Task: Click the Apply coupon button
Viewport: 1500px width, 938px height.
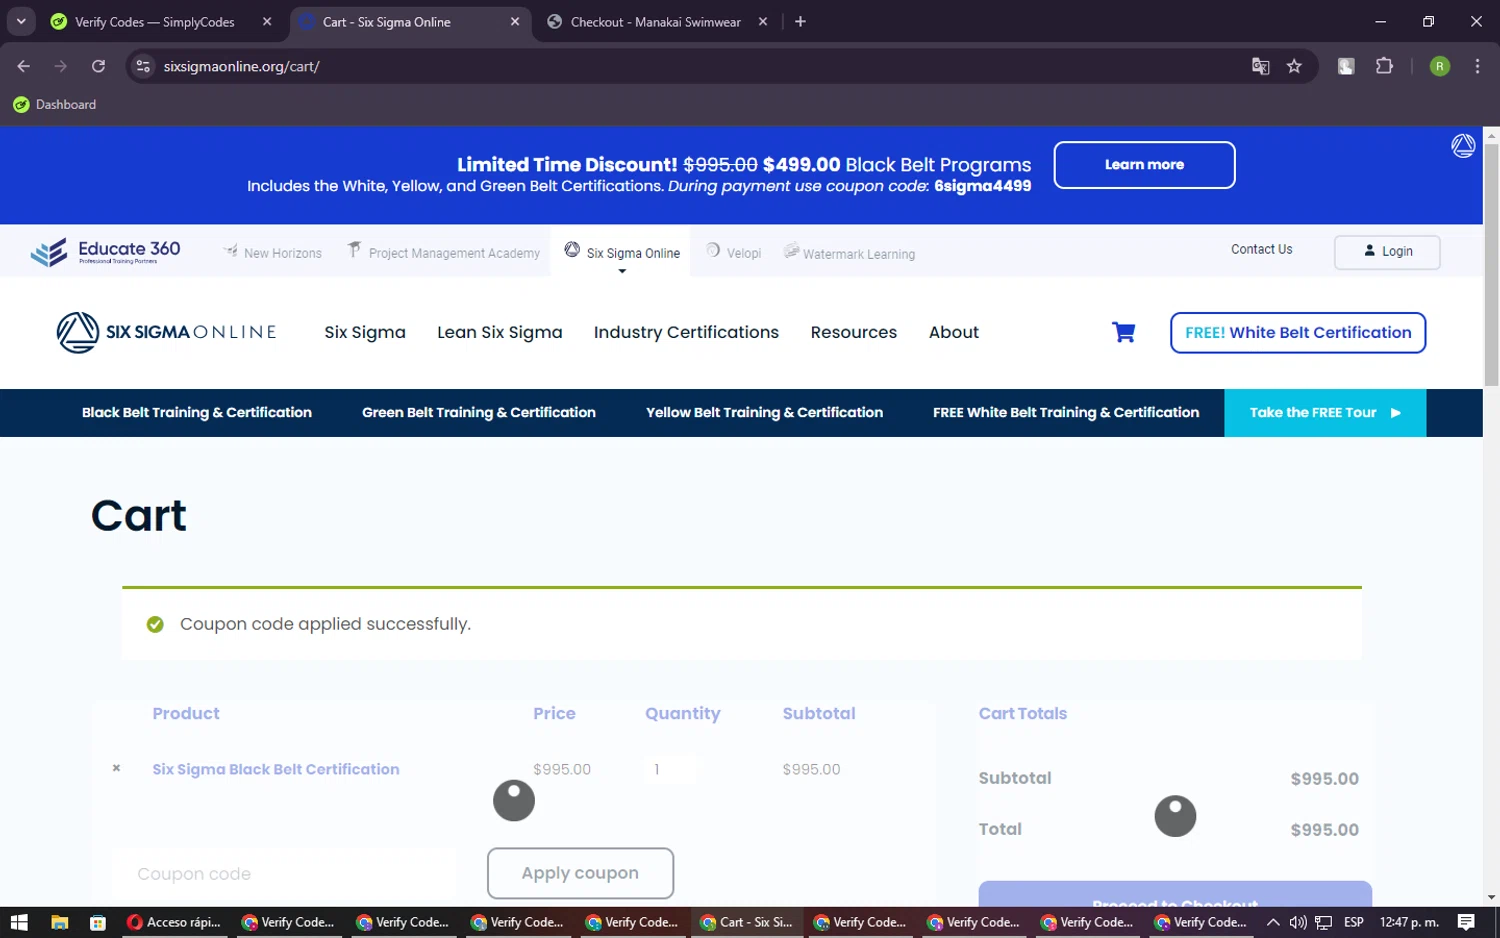Action: 580,873
